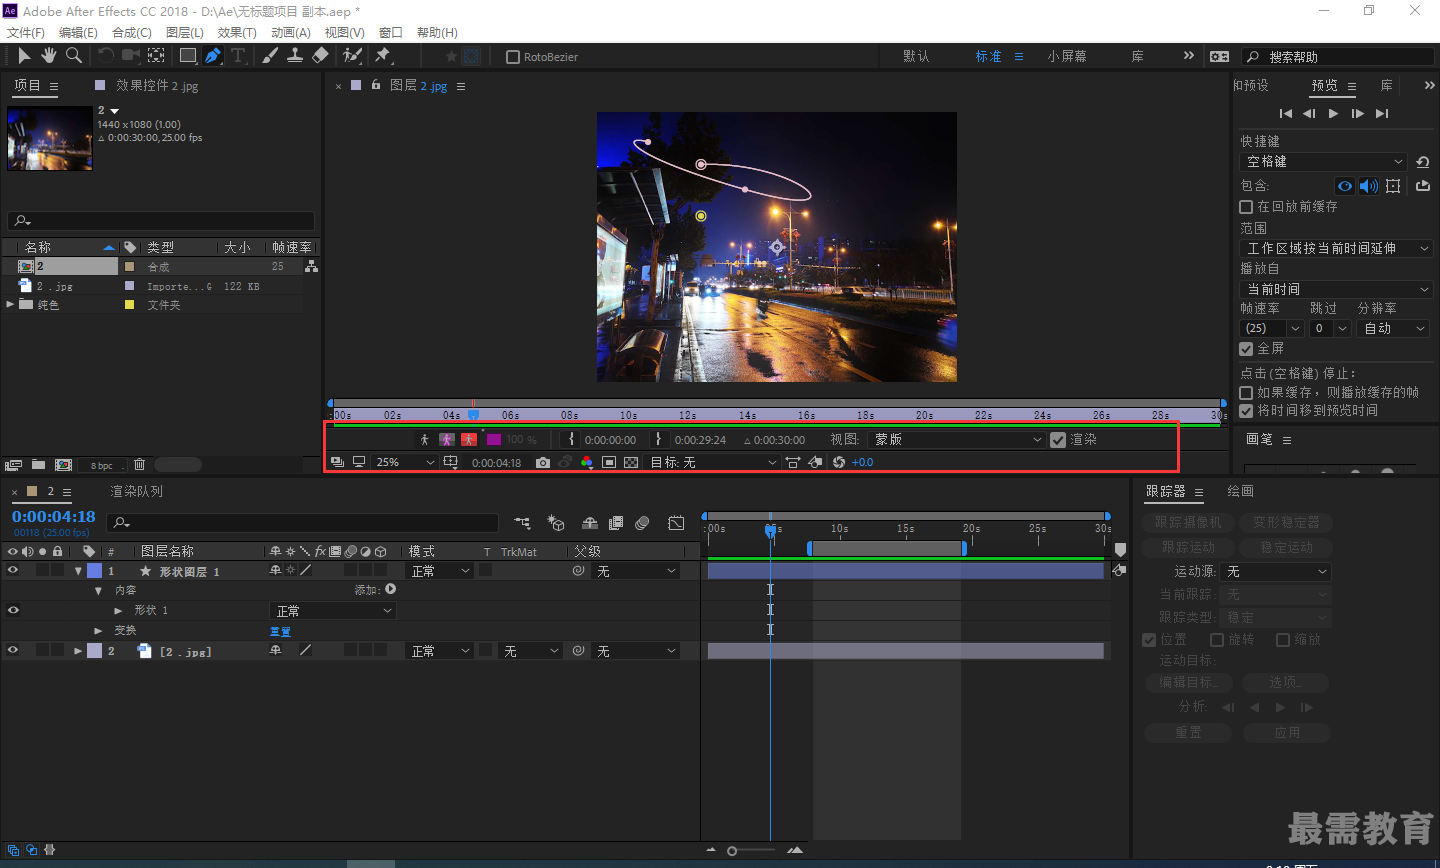Click the region of interest icon
This screenshot has height=868, width=1440.
[609, 462]
